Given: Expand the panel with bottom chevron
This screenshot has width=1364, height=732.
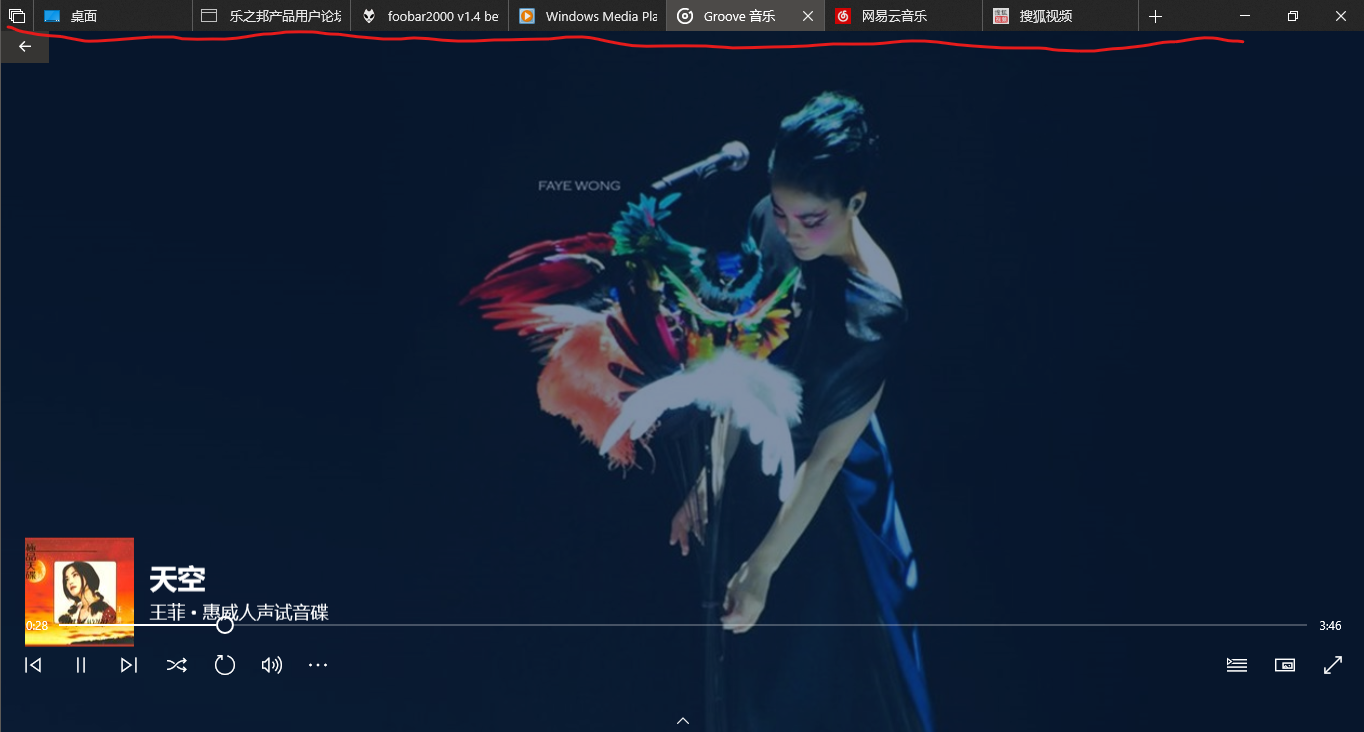Looking at the screenshot, I should point(683,720).
